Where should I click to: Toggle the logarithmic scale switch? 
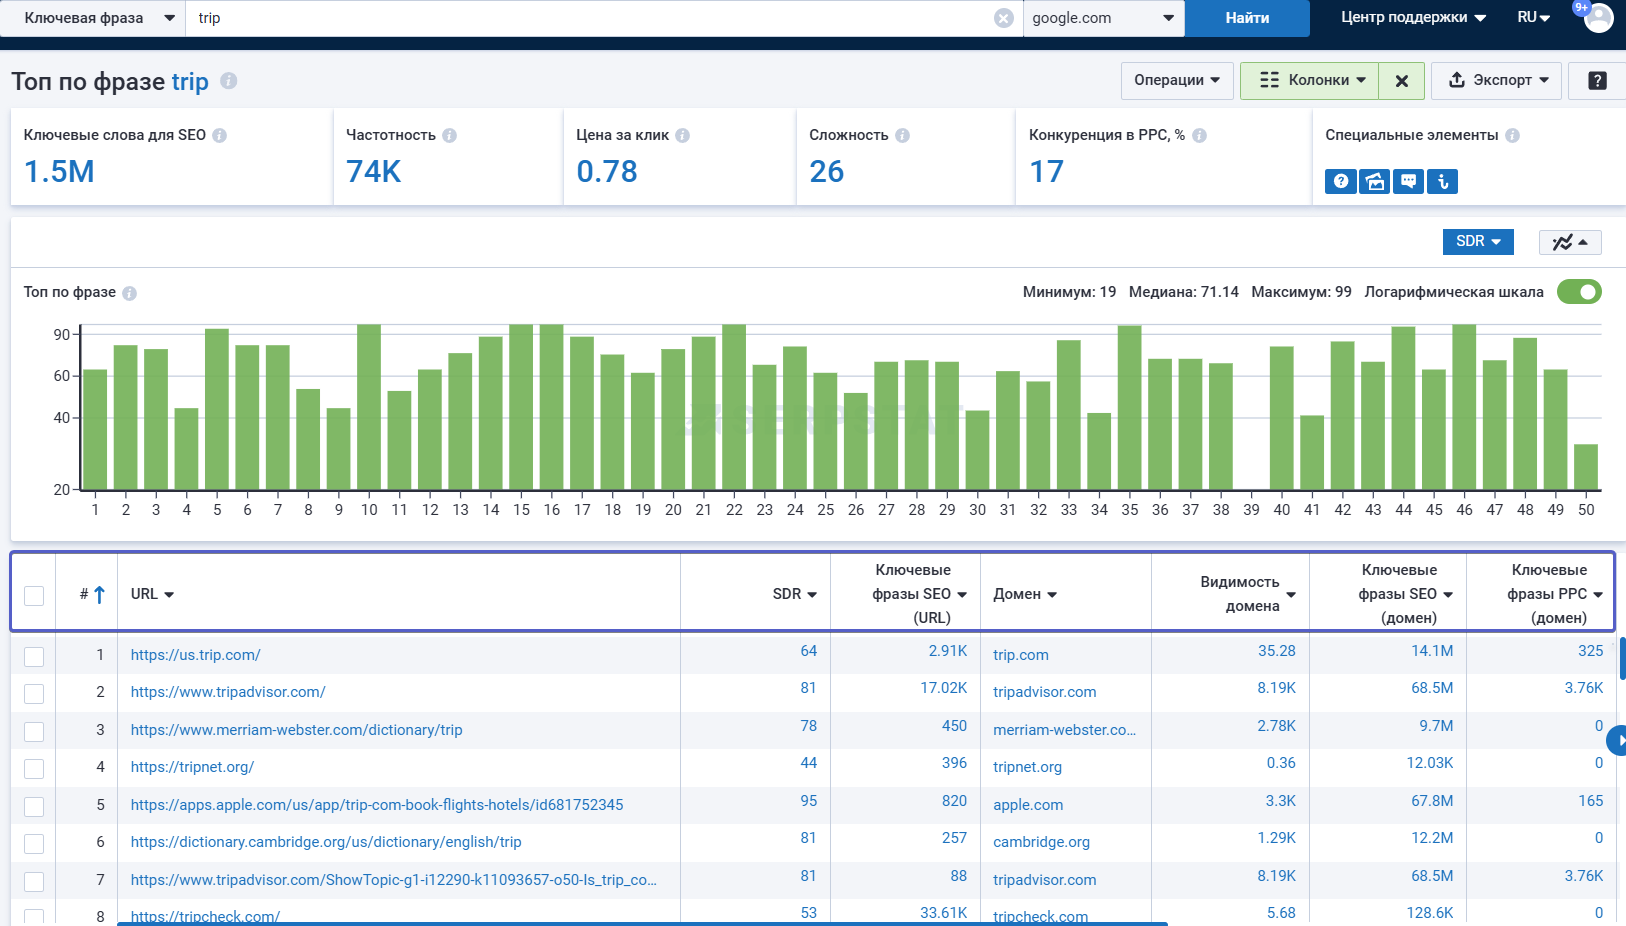1579,292
